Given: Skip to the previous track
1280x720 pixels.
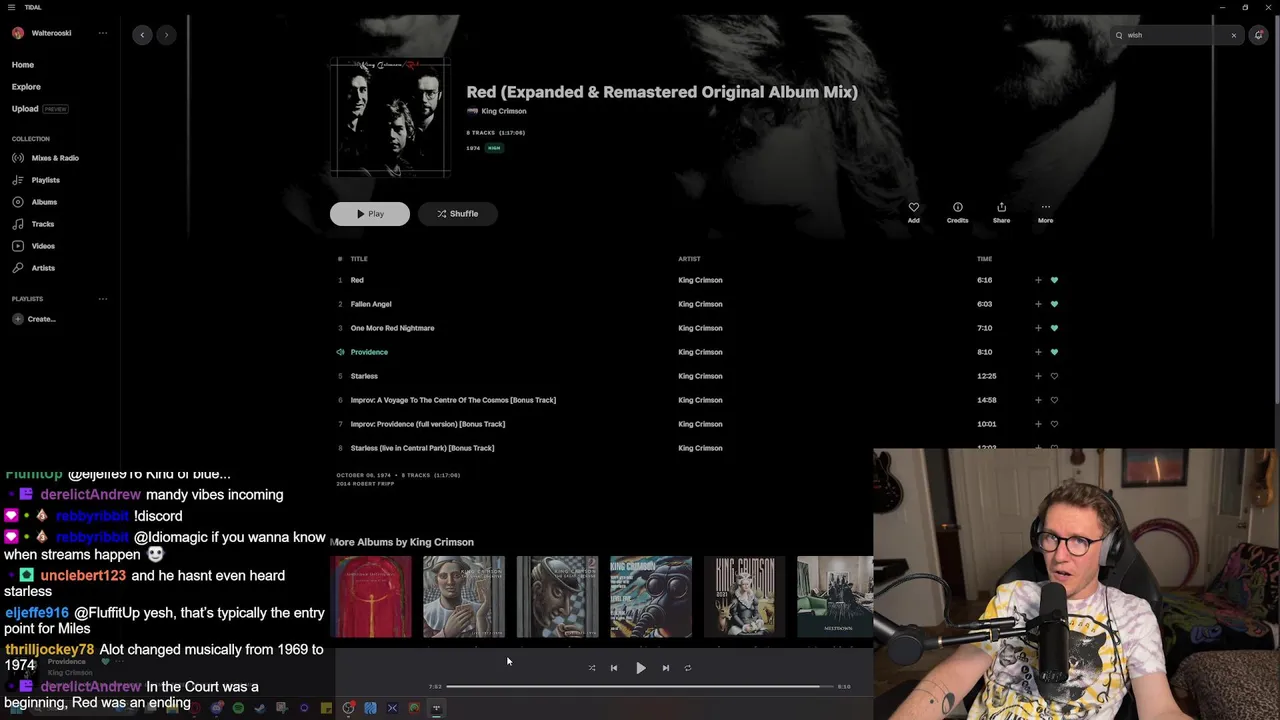Looking at the screenshot, I should tap(614, 668).
